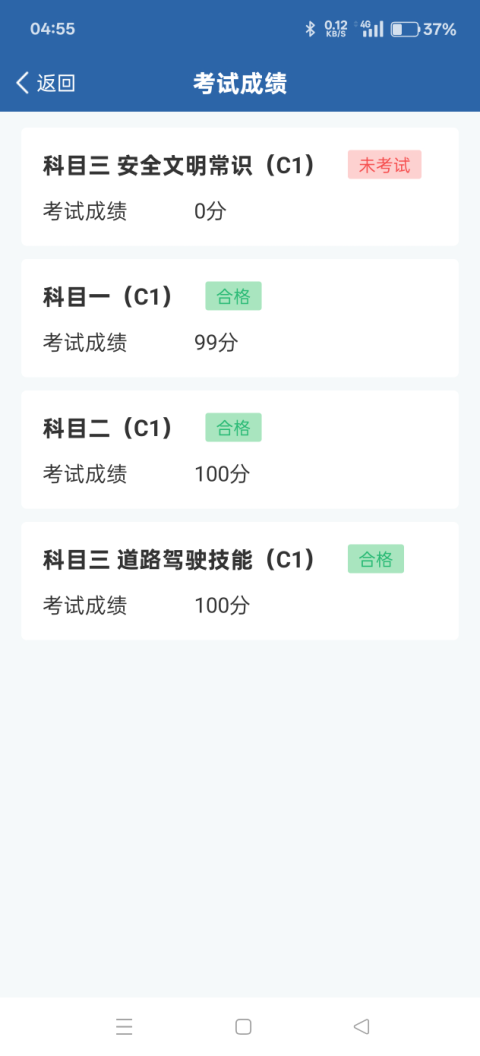The width and height of the screenshot is (480, 1056).
Task: Tap the red 未考试 status badge
Action: [384, 165]
